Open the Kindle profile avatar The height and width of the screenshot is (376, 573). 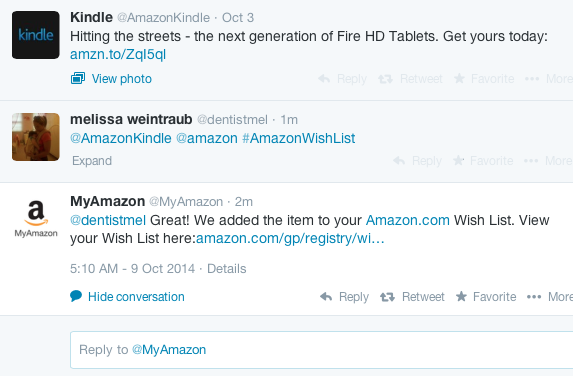point(35,35)
